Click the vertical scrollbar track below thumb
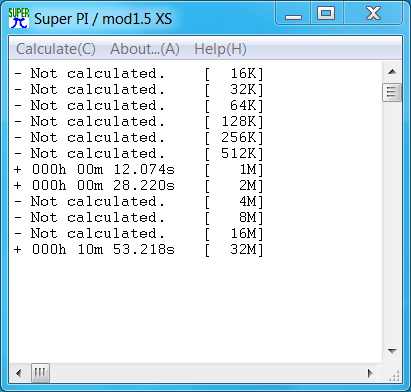 click(x=392, y=220)
